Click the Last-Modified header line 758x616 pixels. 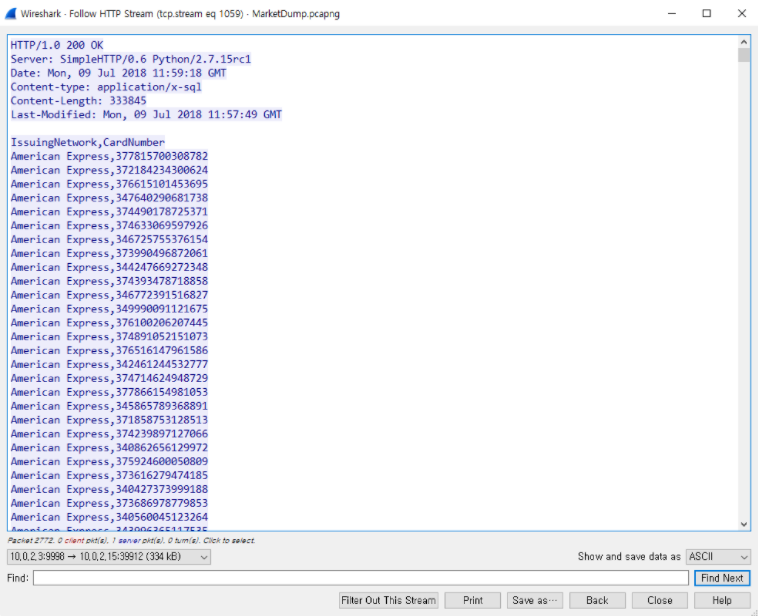(146, 115)
